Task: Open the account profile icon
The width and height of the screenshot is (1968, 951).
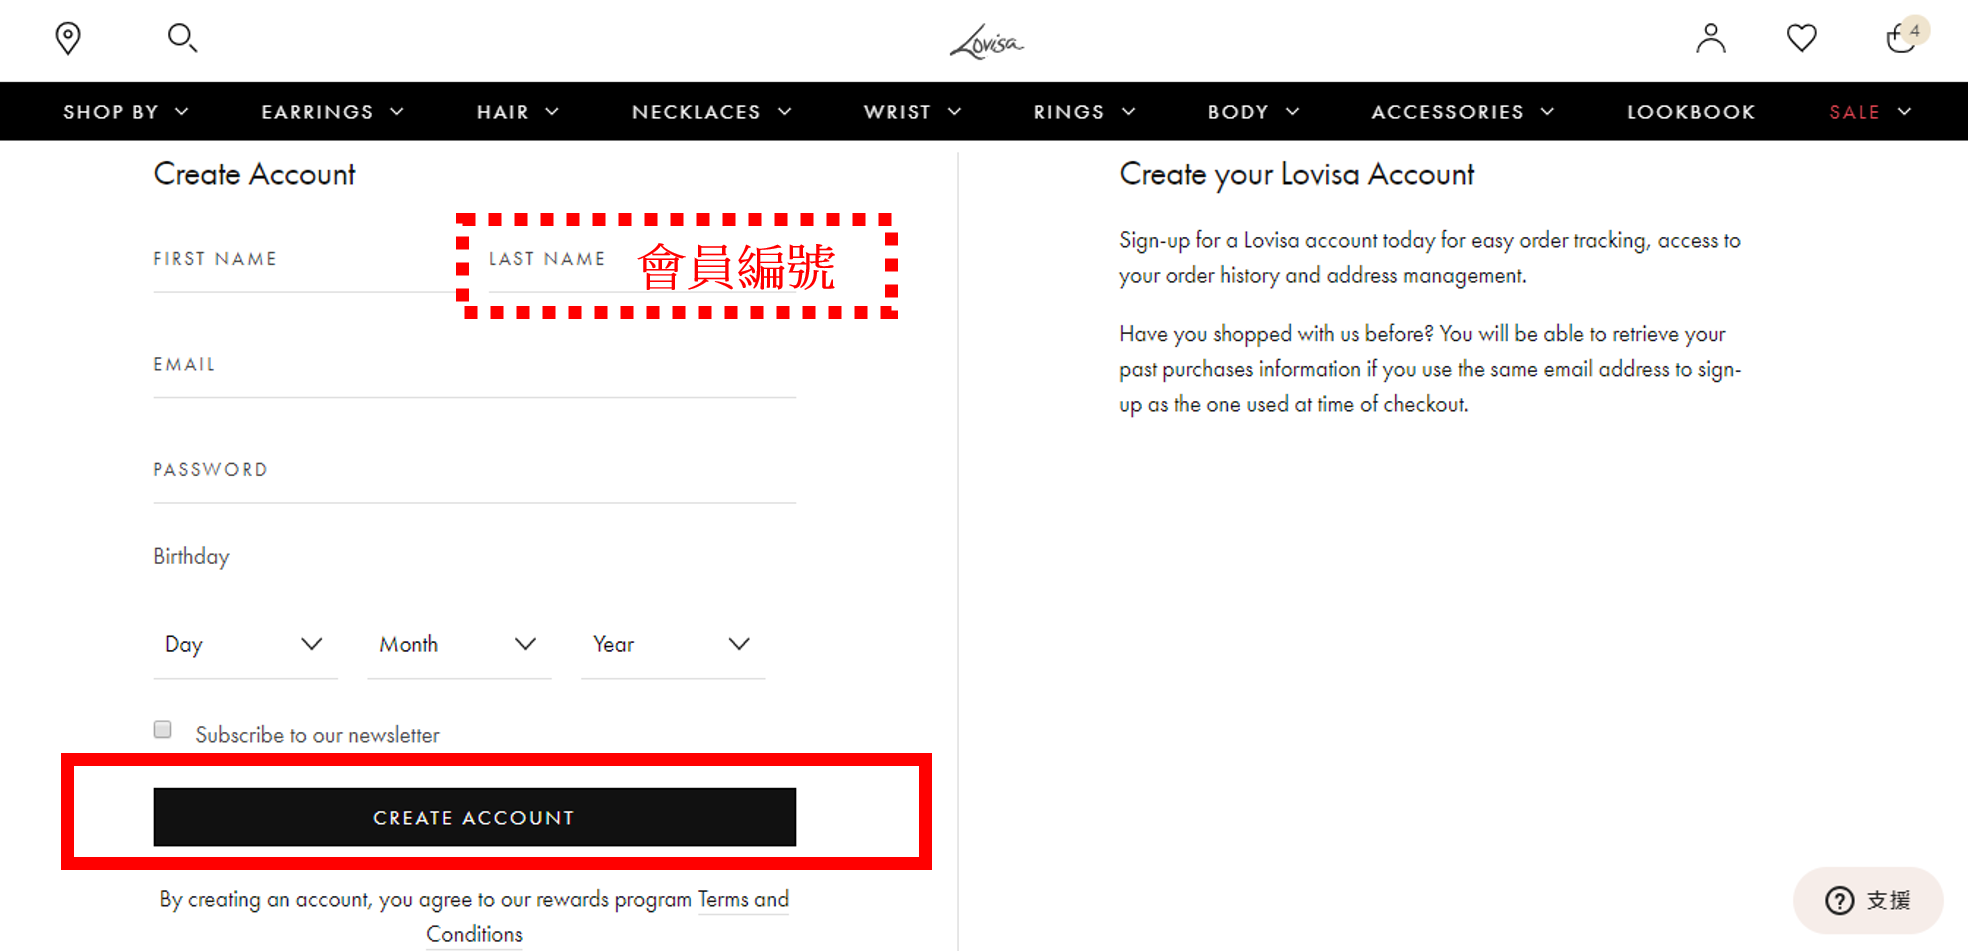Action: click(1710, 38)
